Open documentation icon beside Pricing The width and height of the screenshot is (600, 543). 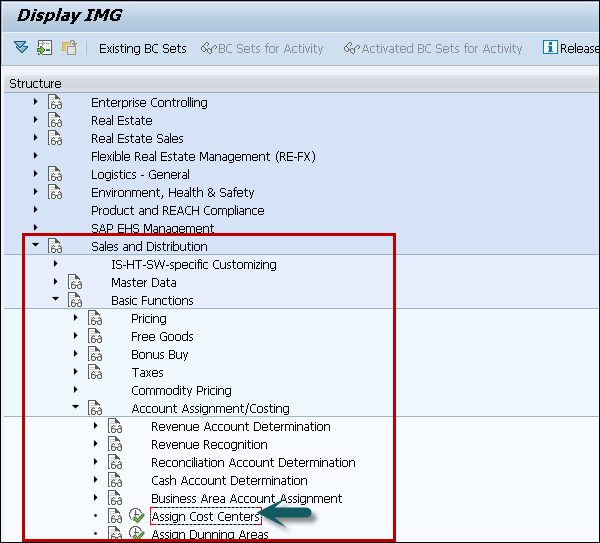95,319
